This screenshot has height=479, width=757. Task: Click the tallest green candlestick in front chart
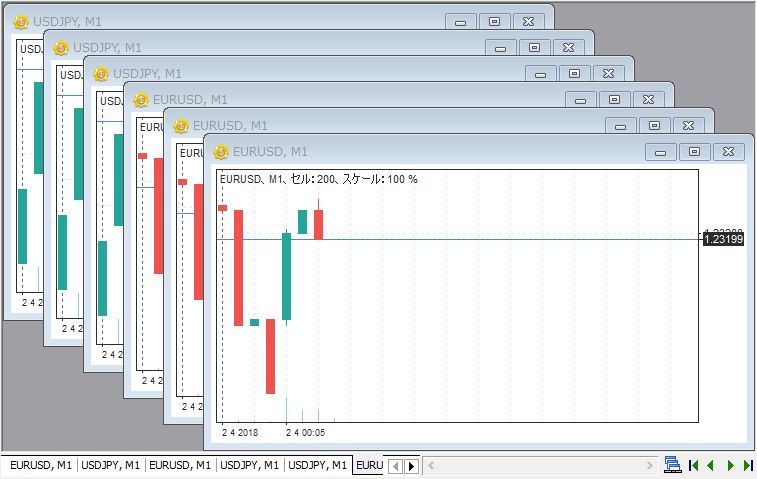tap(287, 277)
